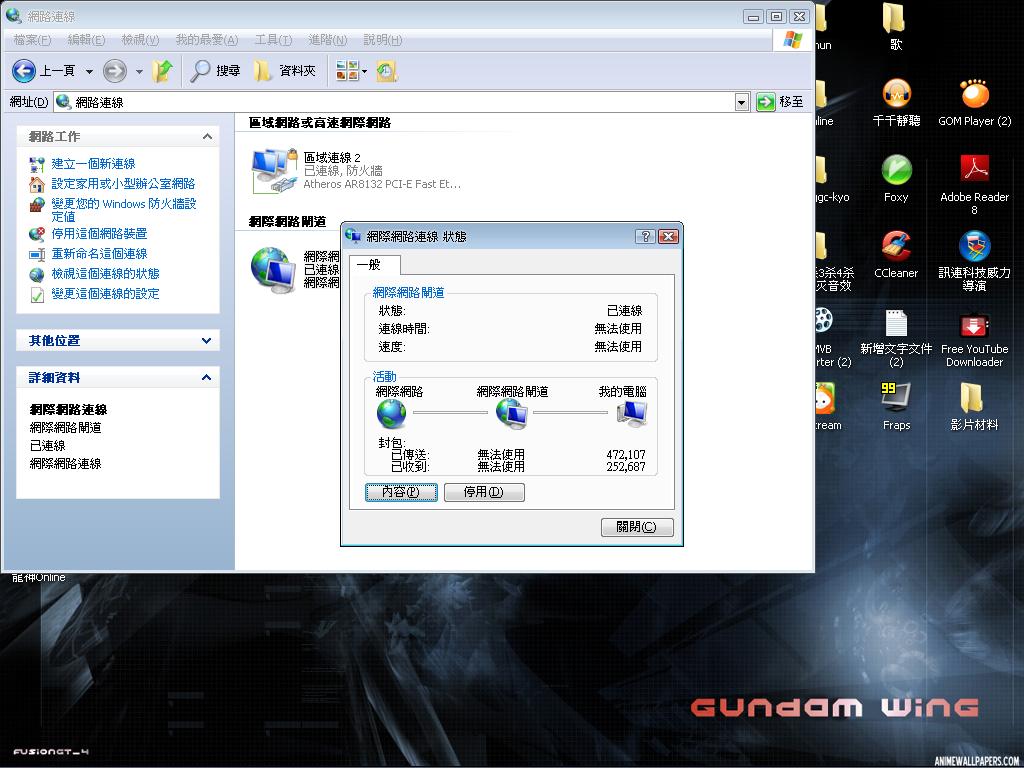Open the CCleaner desktop icon

click(x=896, y=247)
